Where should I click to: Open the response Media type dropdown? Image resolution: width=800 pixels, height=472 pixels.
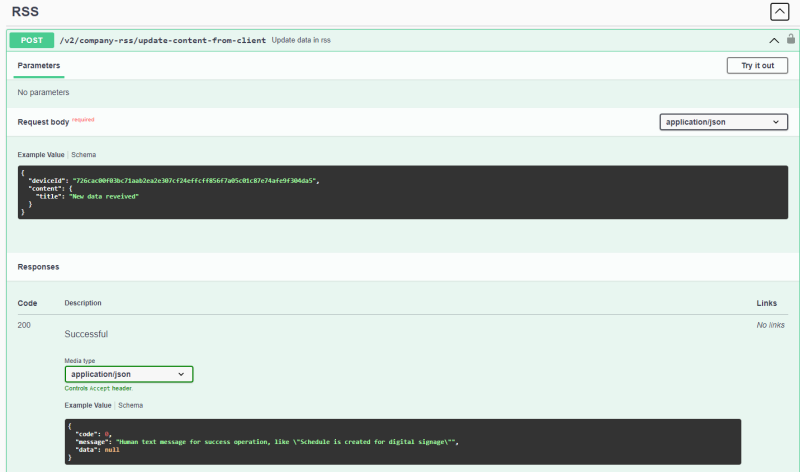coord(129,374)
